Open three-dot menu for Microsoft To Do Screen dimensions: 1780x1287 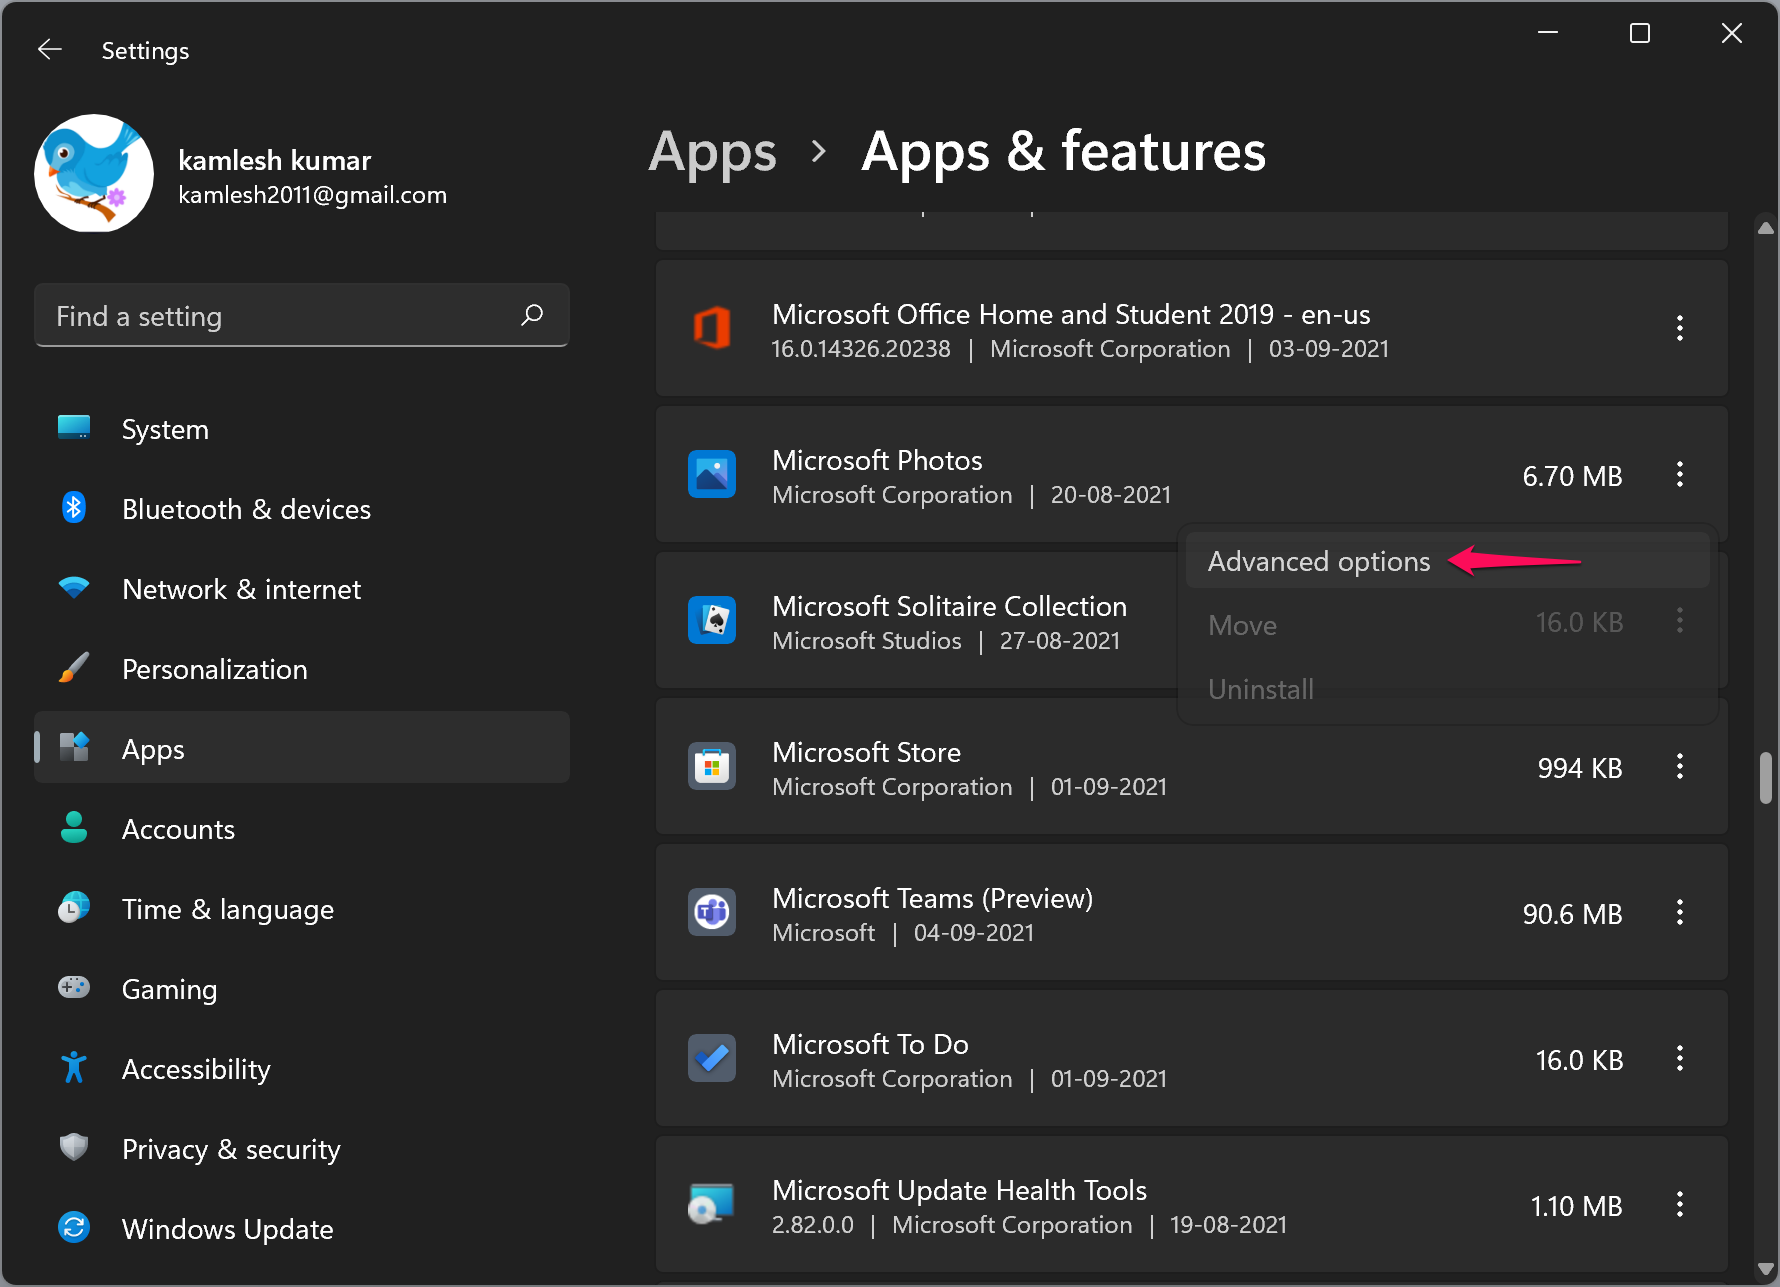[1680, 1058]
